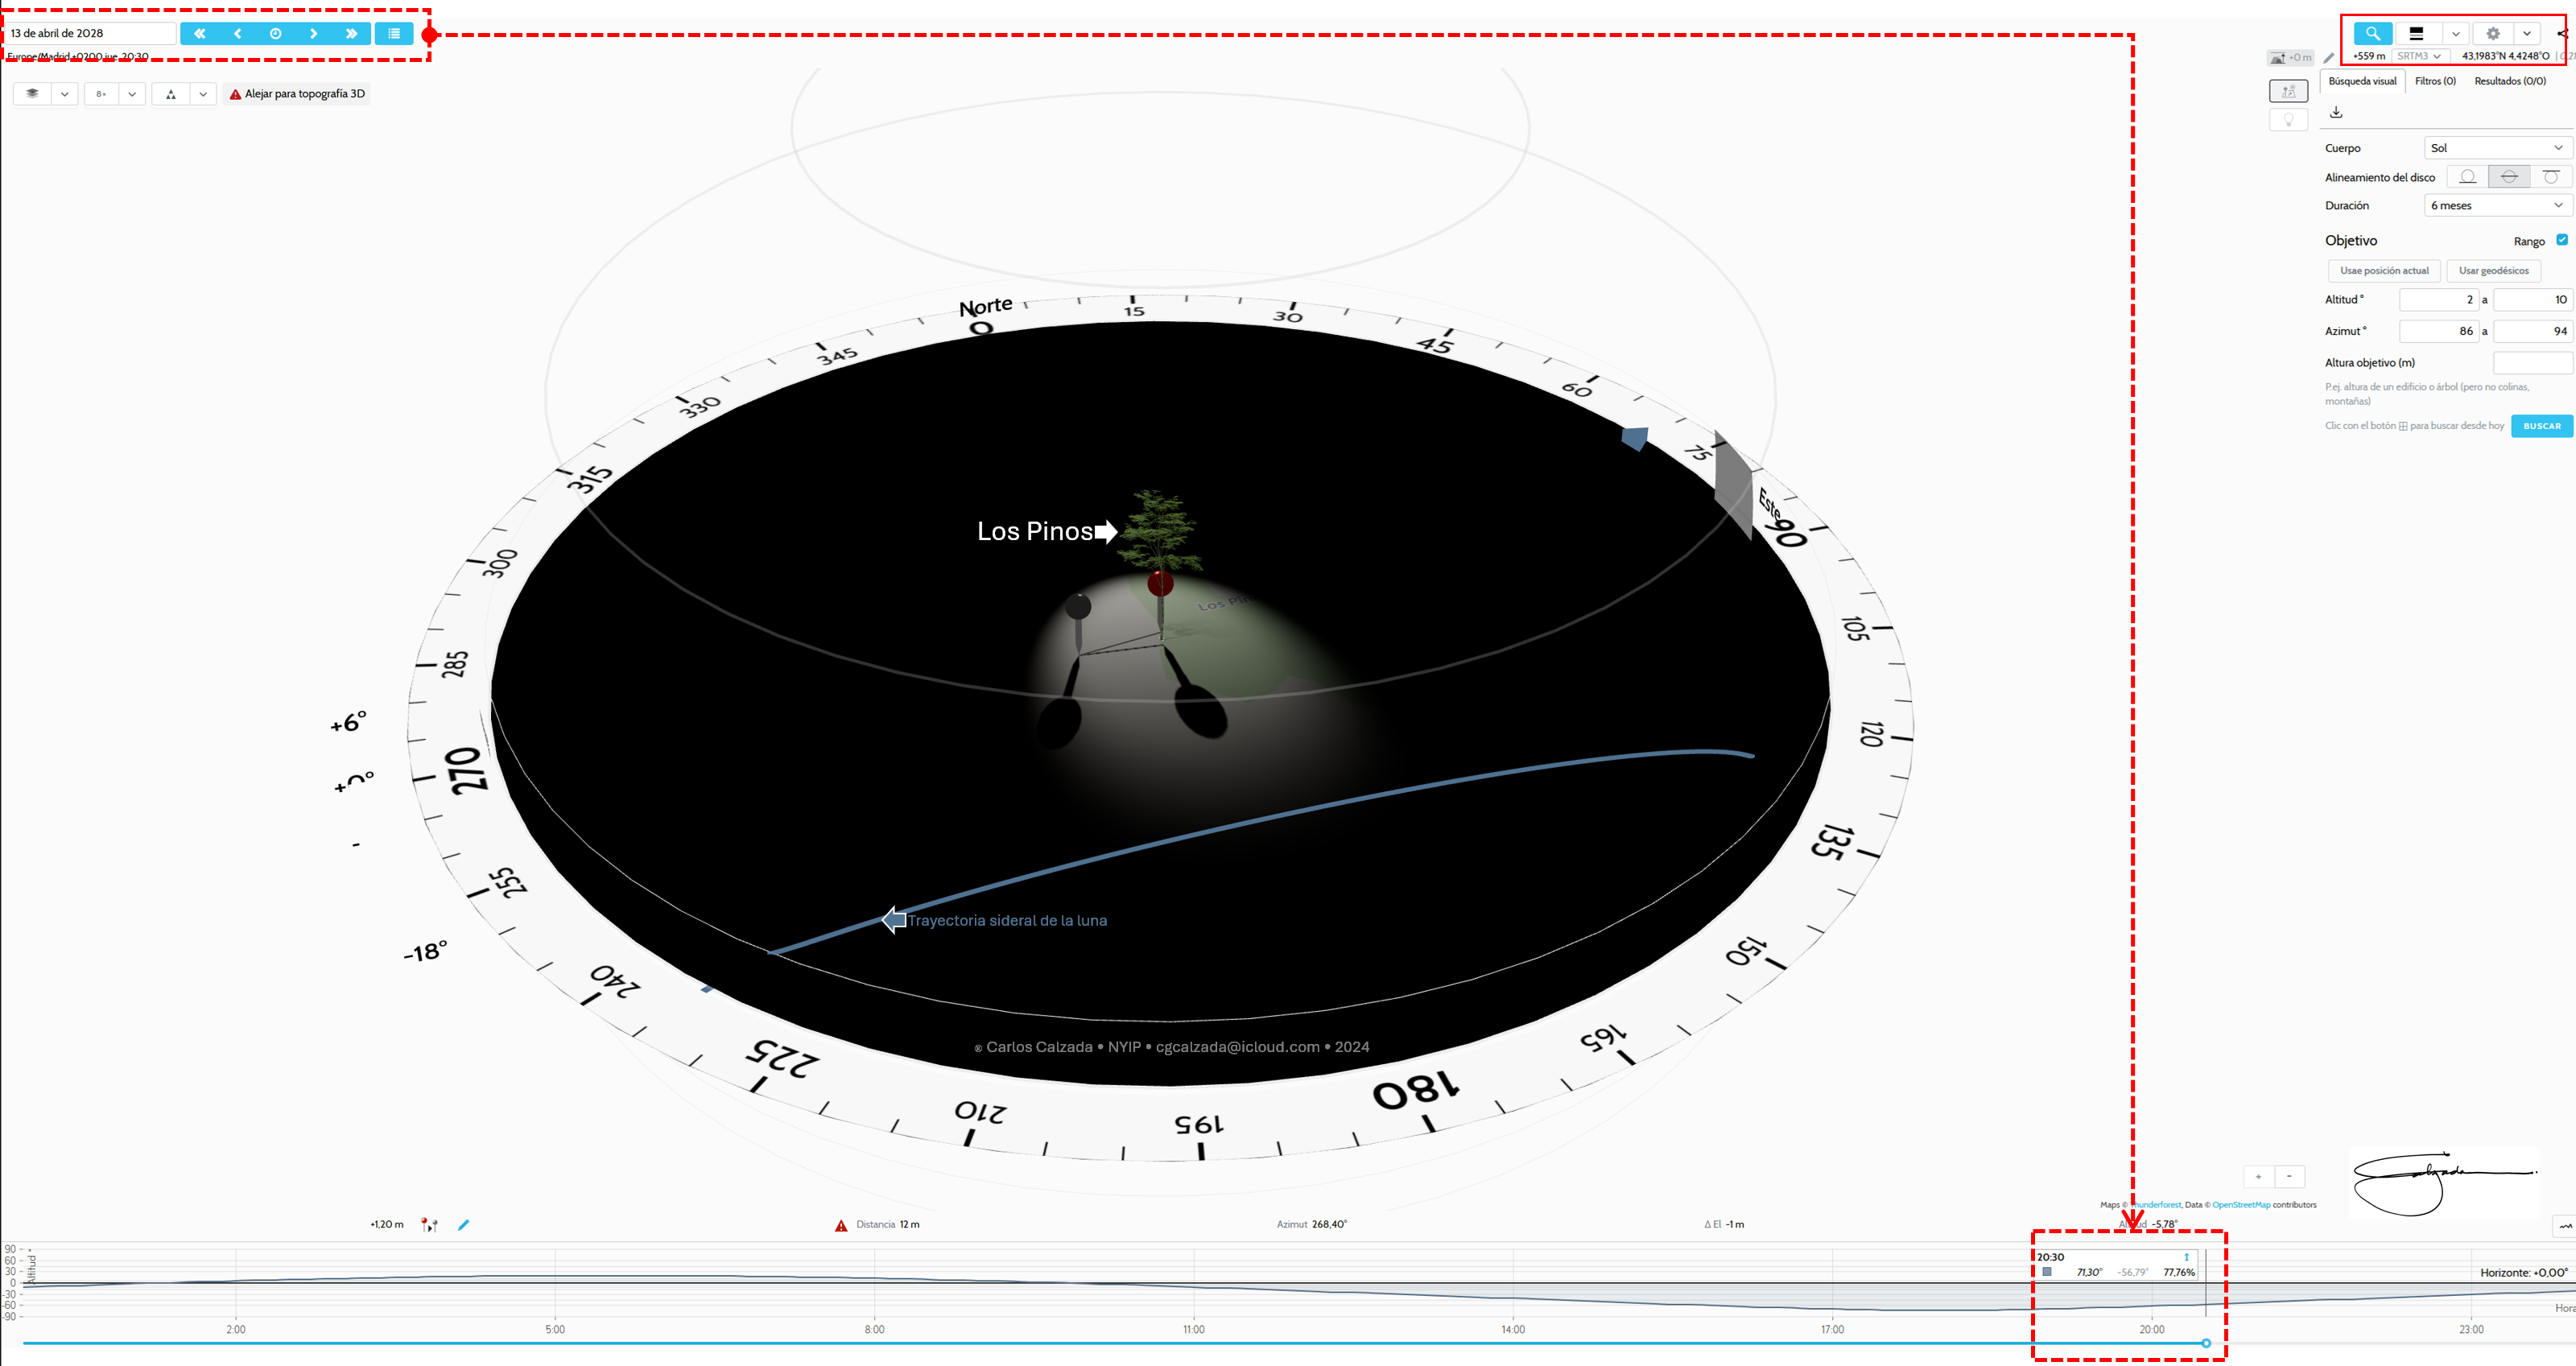The width and height of the screenshot is (2576, 1366).
Task: Skip back with double left arrows
Action: [200, 33]
